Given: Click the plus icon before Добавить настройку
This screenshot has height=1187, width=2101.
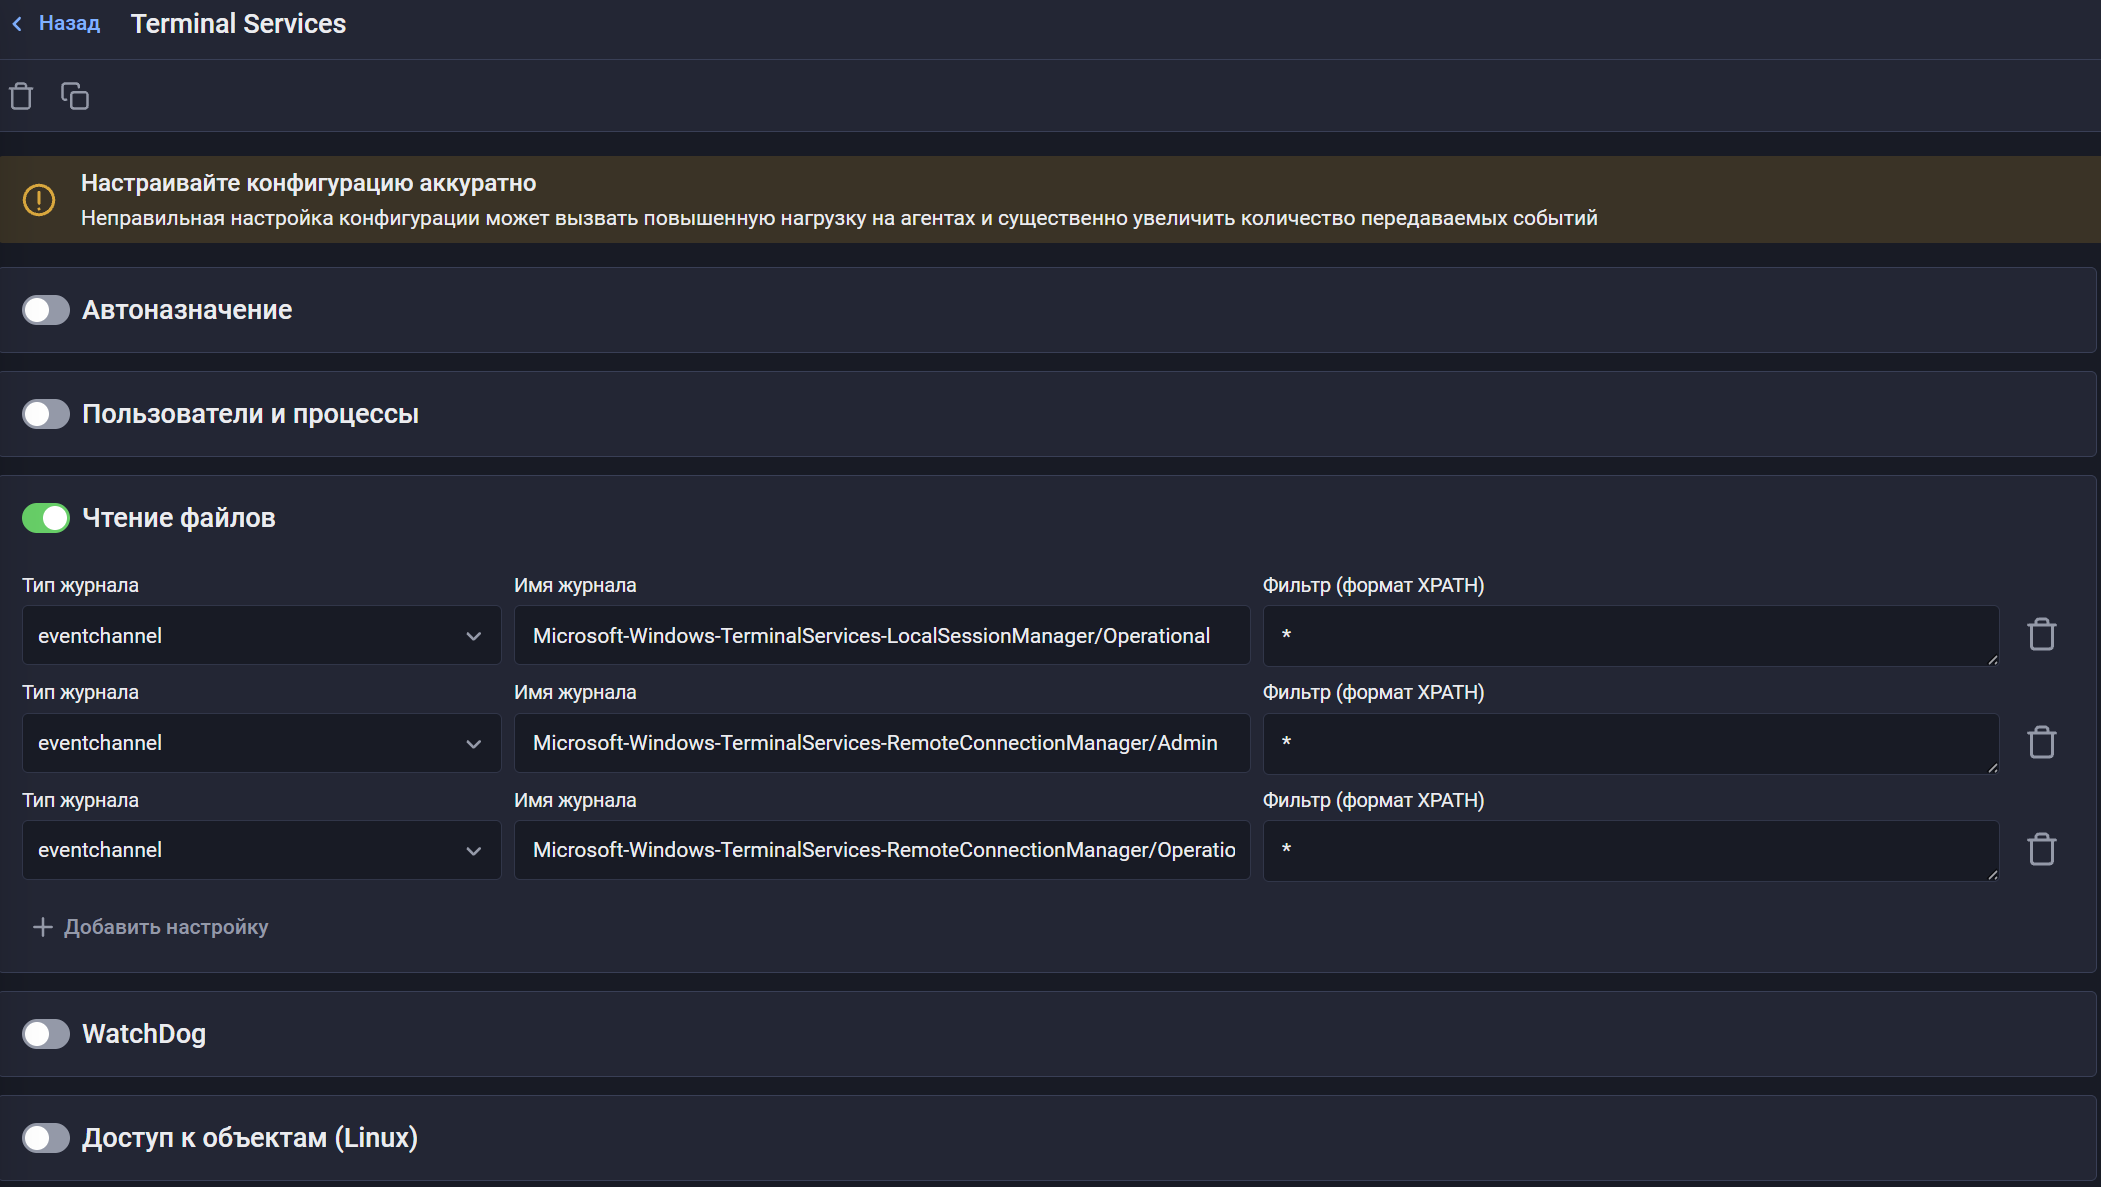Looking at the screenshot, I should (42, 927).
